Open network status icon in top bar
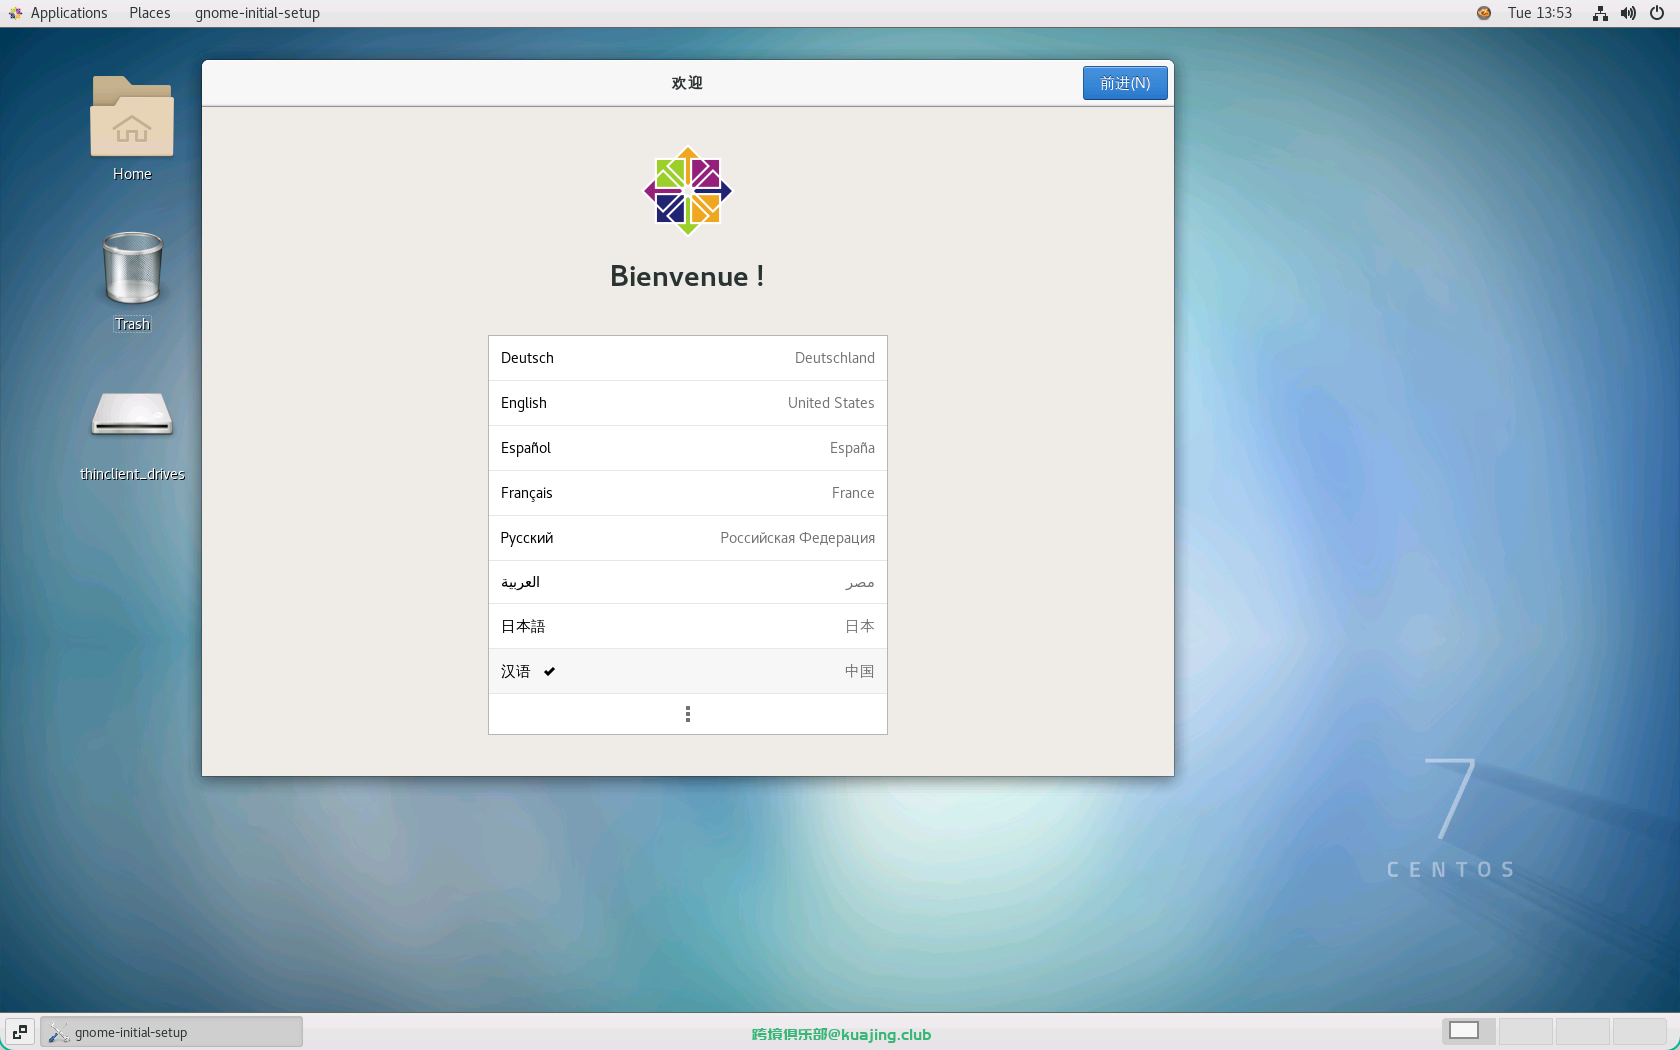 pyautogui.click(x=1600, y=13)
